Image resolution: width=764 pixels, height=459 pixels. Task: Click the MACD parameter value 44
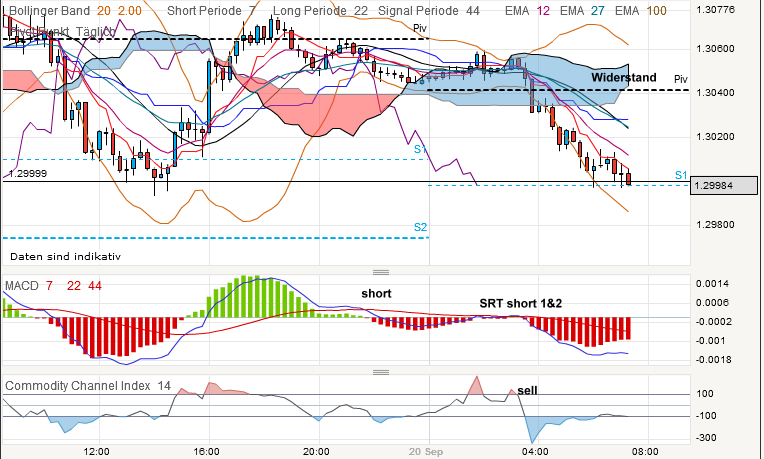(x=95, y=286)
